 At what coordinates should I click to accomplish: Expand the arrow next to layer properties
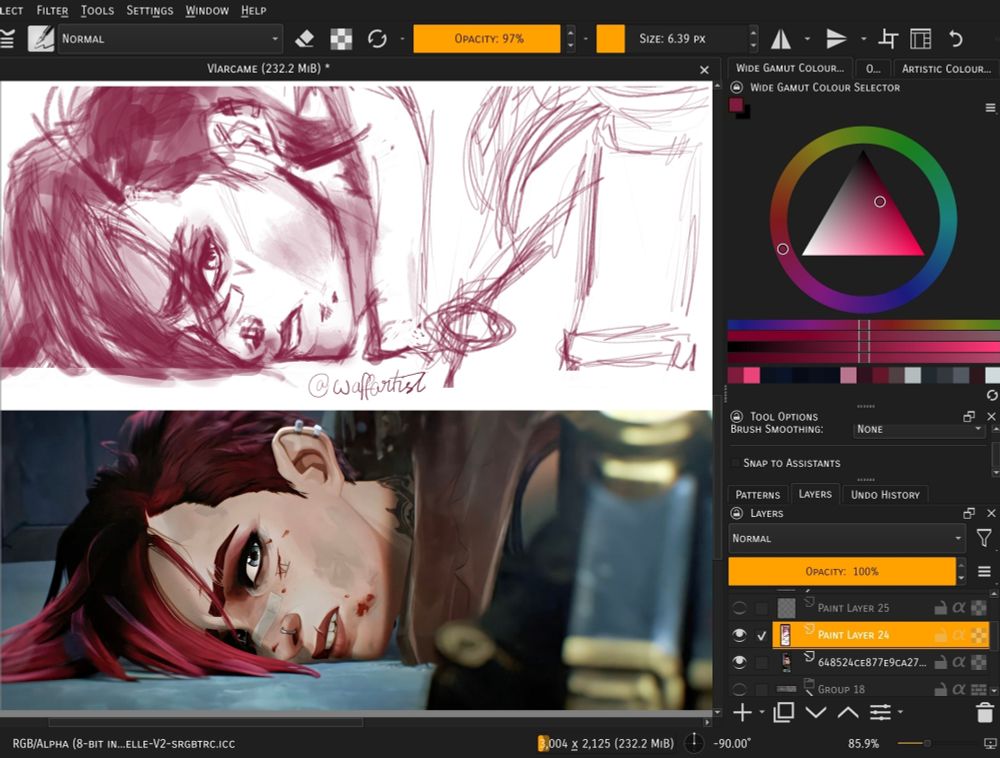[x=900, y=712]
